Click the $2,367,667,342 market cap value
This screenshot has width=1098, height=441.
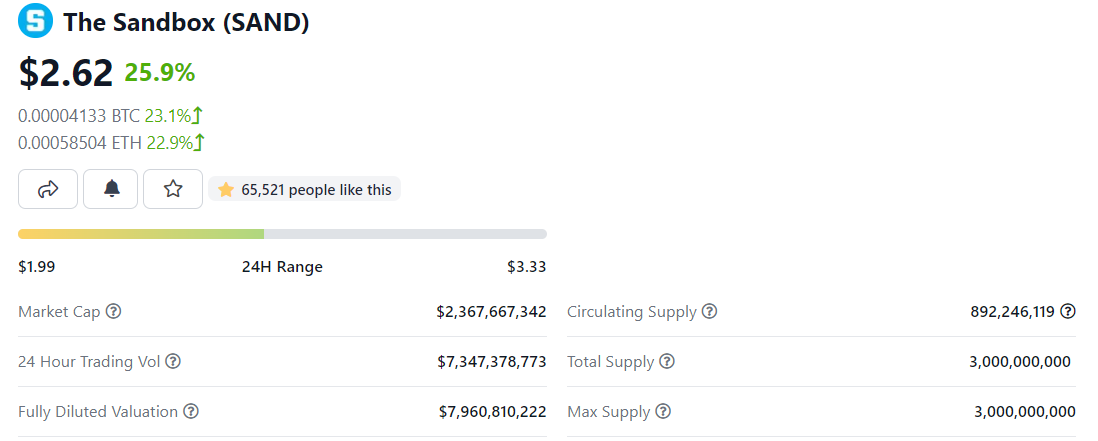click(492, 312)
